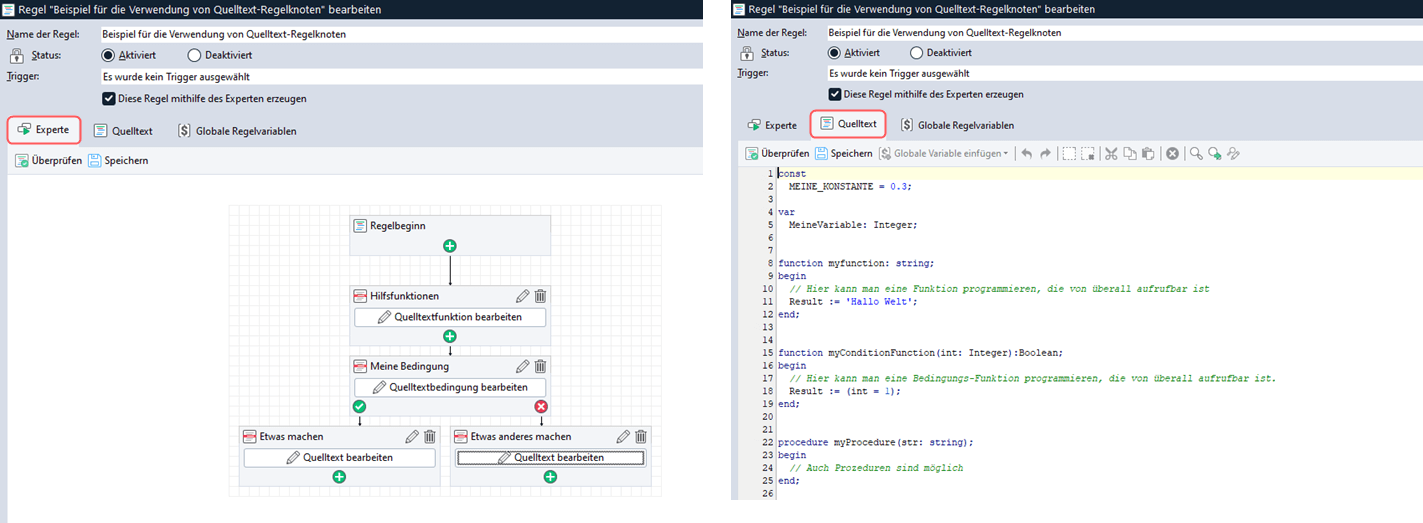Select Aktiviert radio in the code editor window
The image size is (1423, 523).
pos(835,53)
